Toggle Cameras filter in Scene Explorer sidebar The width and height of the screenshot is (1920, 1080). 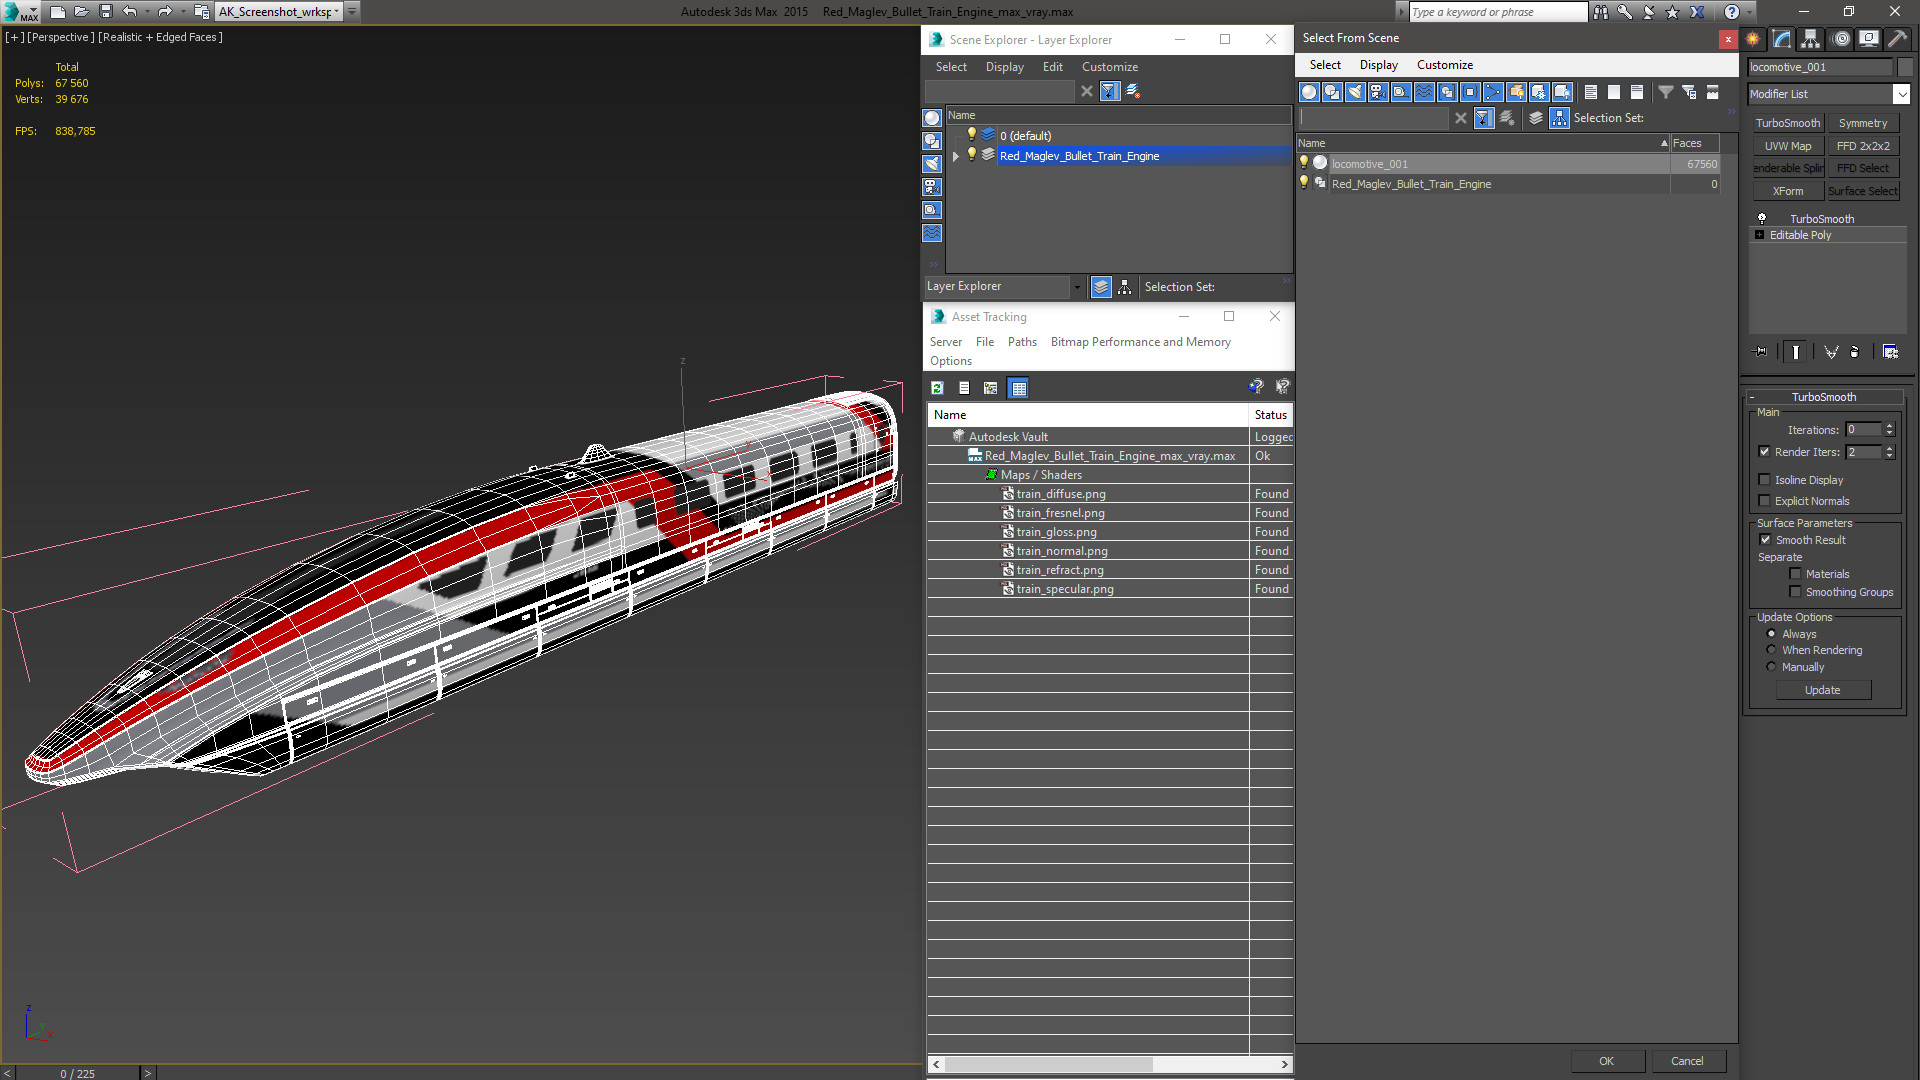click(932, 187)
